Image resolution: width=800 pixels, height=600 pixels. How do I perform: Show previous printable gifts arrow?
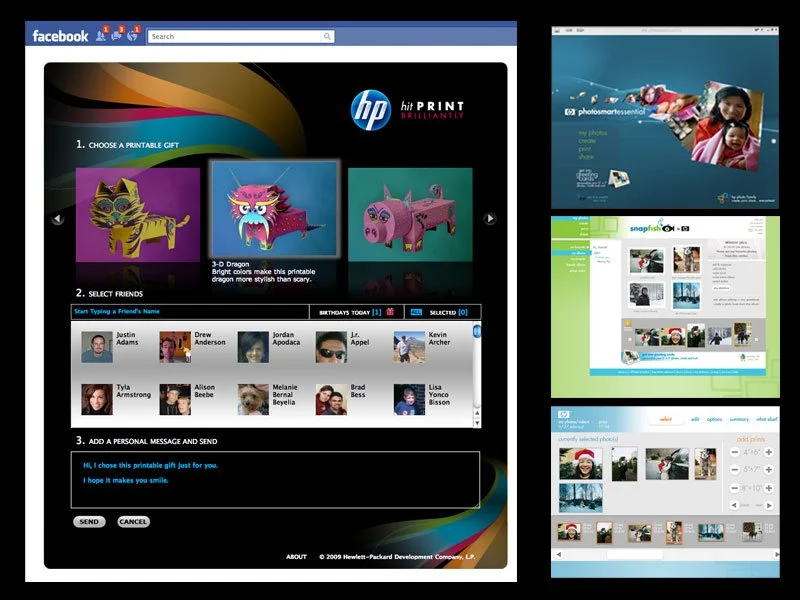click(x=58, y=219)
